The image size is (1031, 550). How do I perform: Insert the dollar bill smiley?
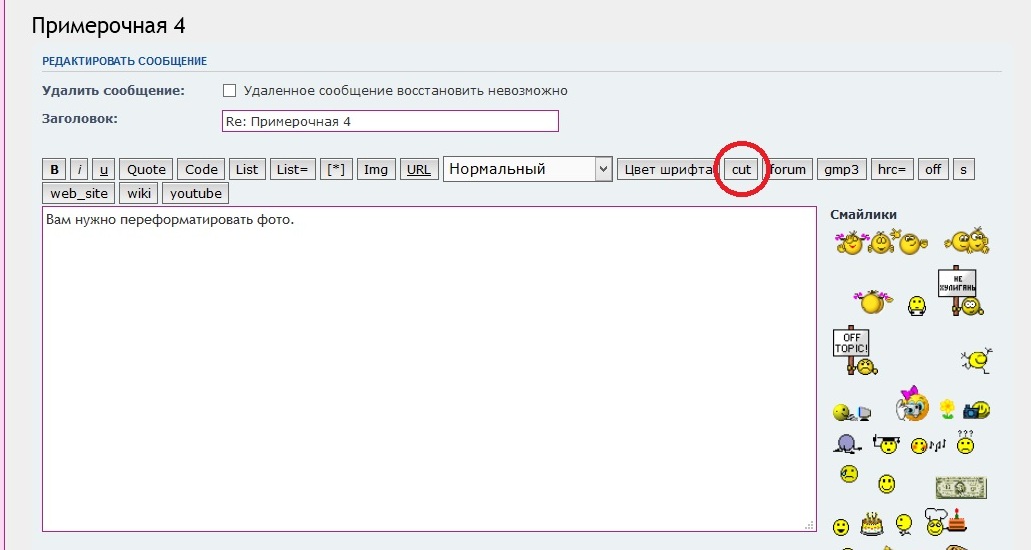pyautogui.click(x=960, y=487)
